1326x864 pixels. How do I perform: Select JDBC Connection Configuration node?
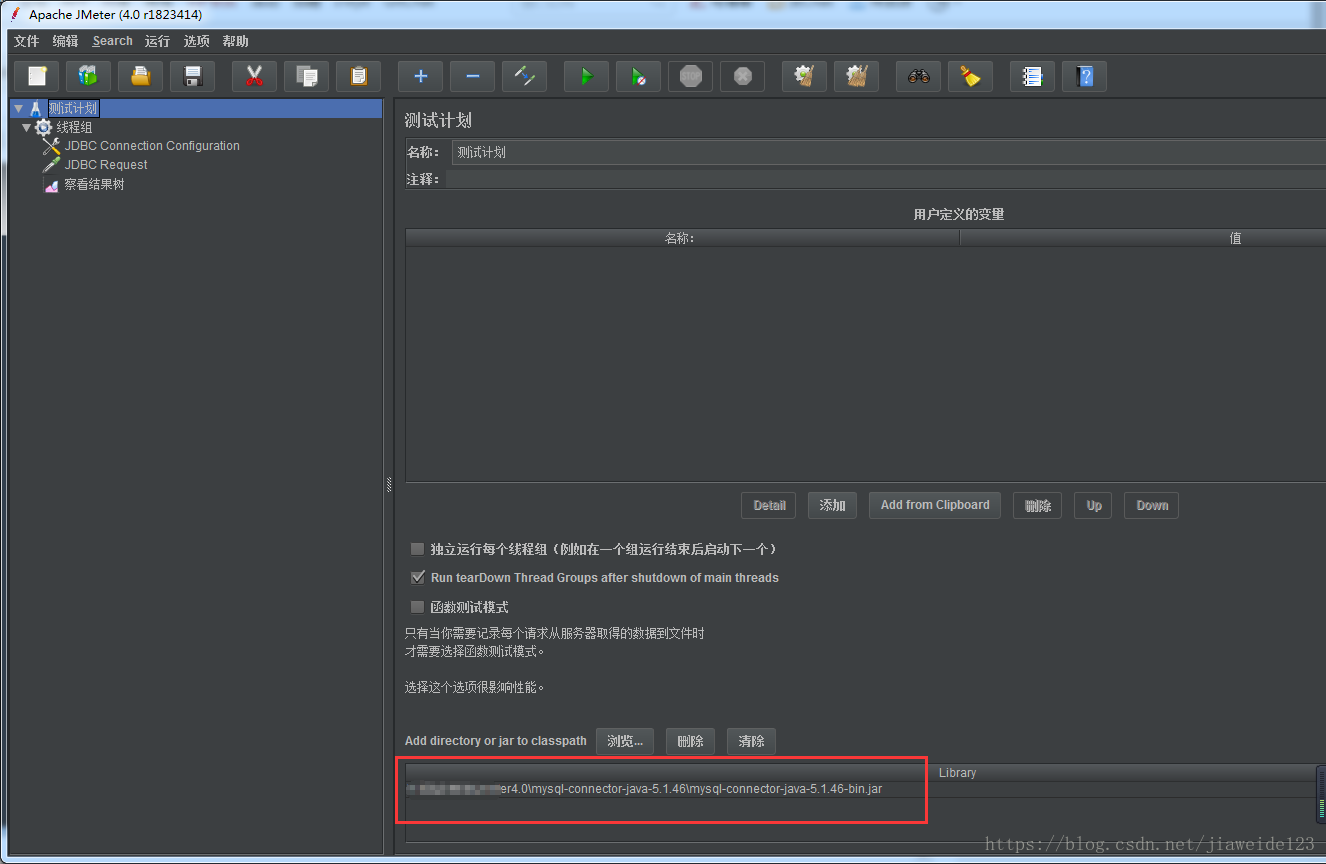click(x=152, y=146)
